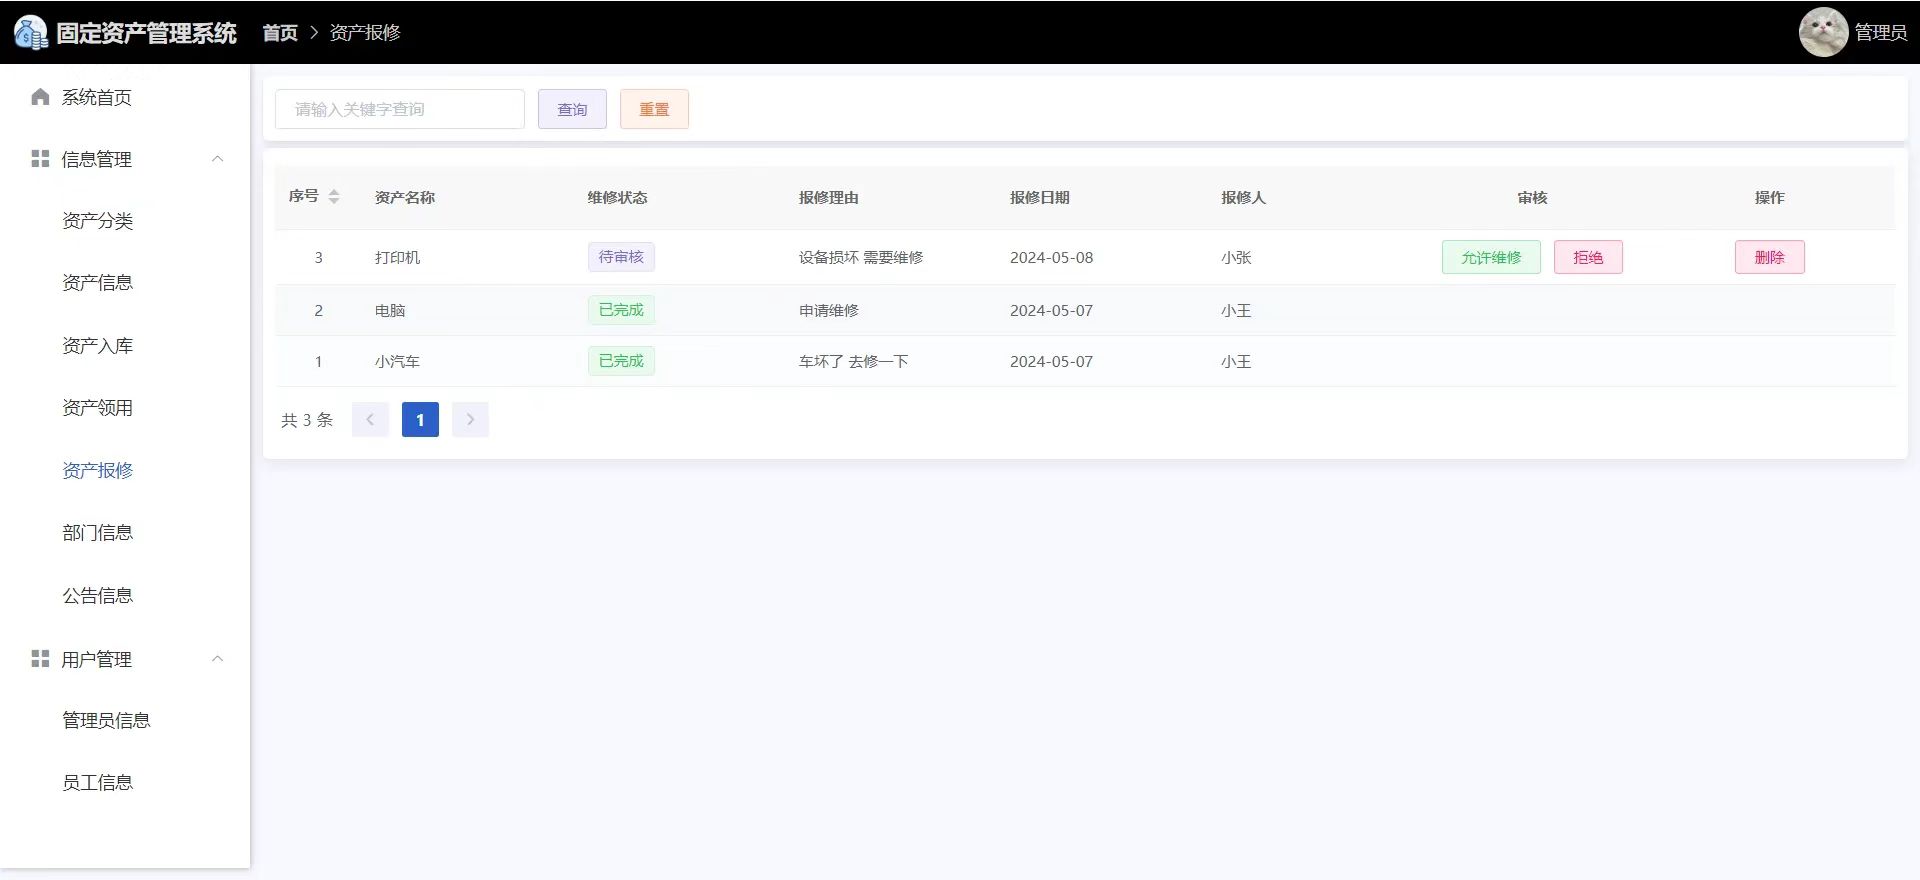Click the 共 3 条 total count

(x=307, y=420)
